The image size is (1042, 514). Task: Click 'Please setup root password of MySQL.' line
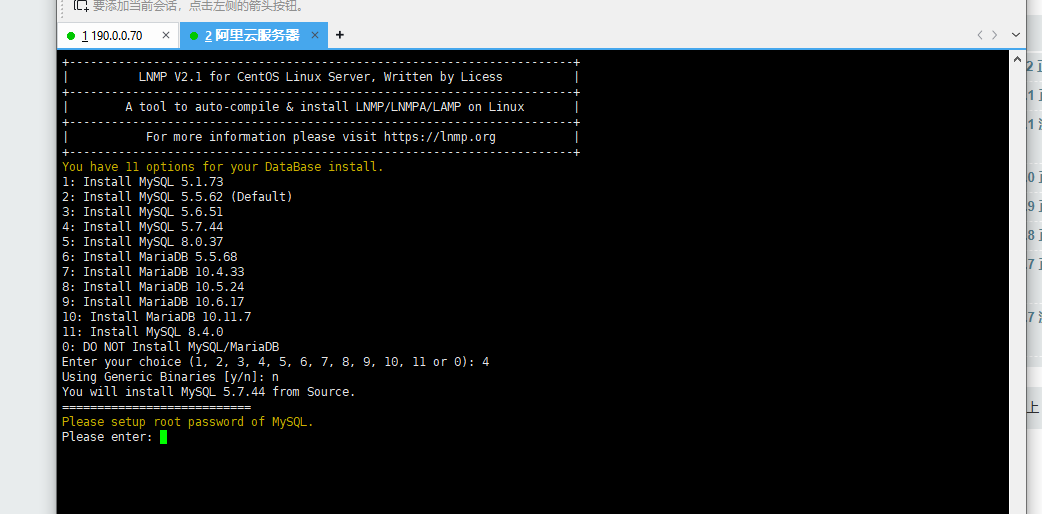pos(187,422)
